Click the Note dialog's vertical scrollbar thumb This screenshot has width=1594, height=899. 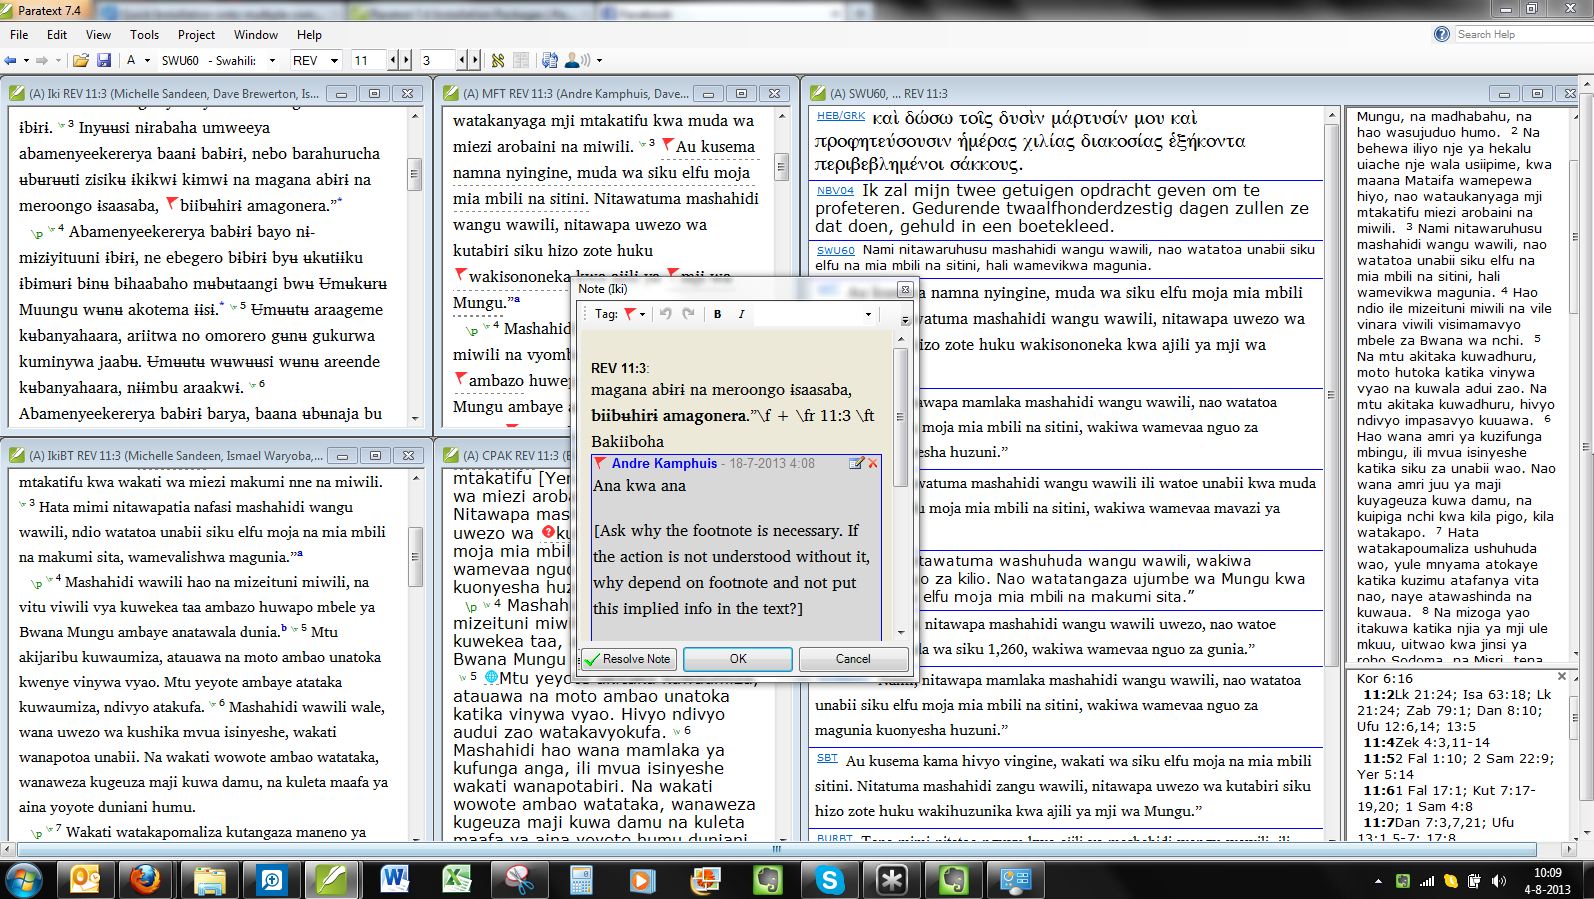pos(900,418)
